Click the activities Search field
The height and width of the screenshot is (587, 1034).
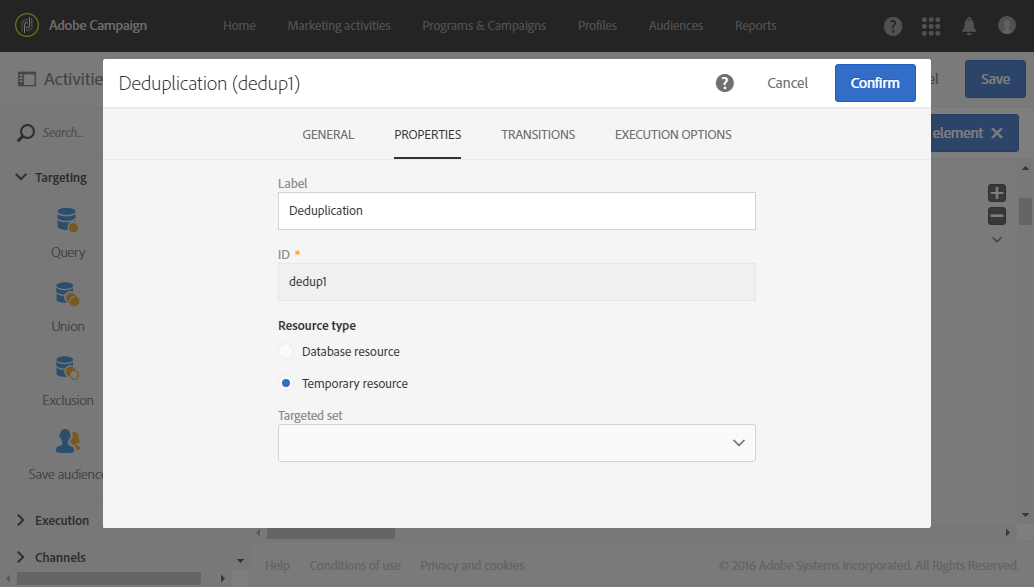click(63, 133)
